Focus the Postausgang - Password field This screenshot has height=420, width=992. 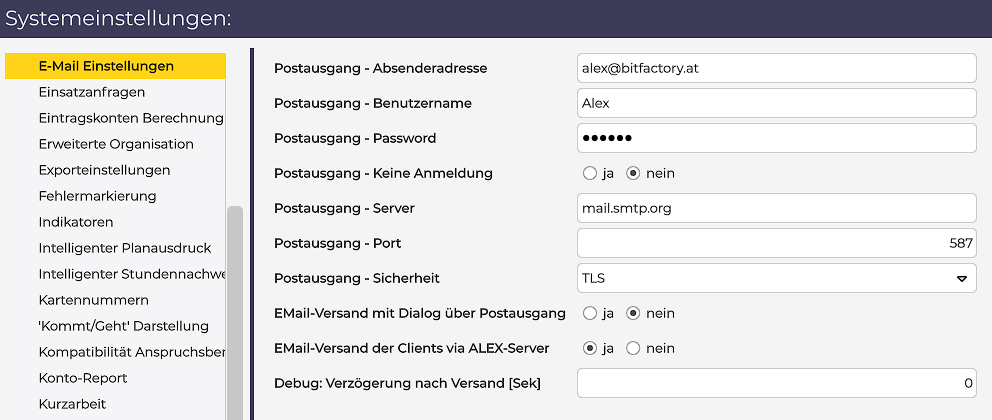(776, 138)
